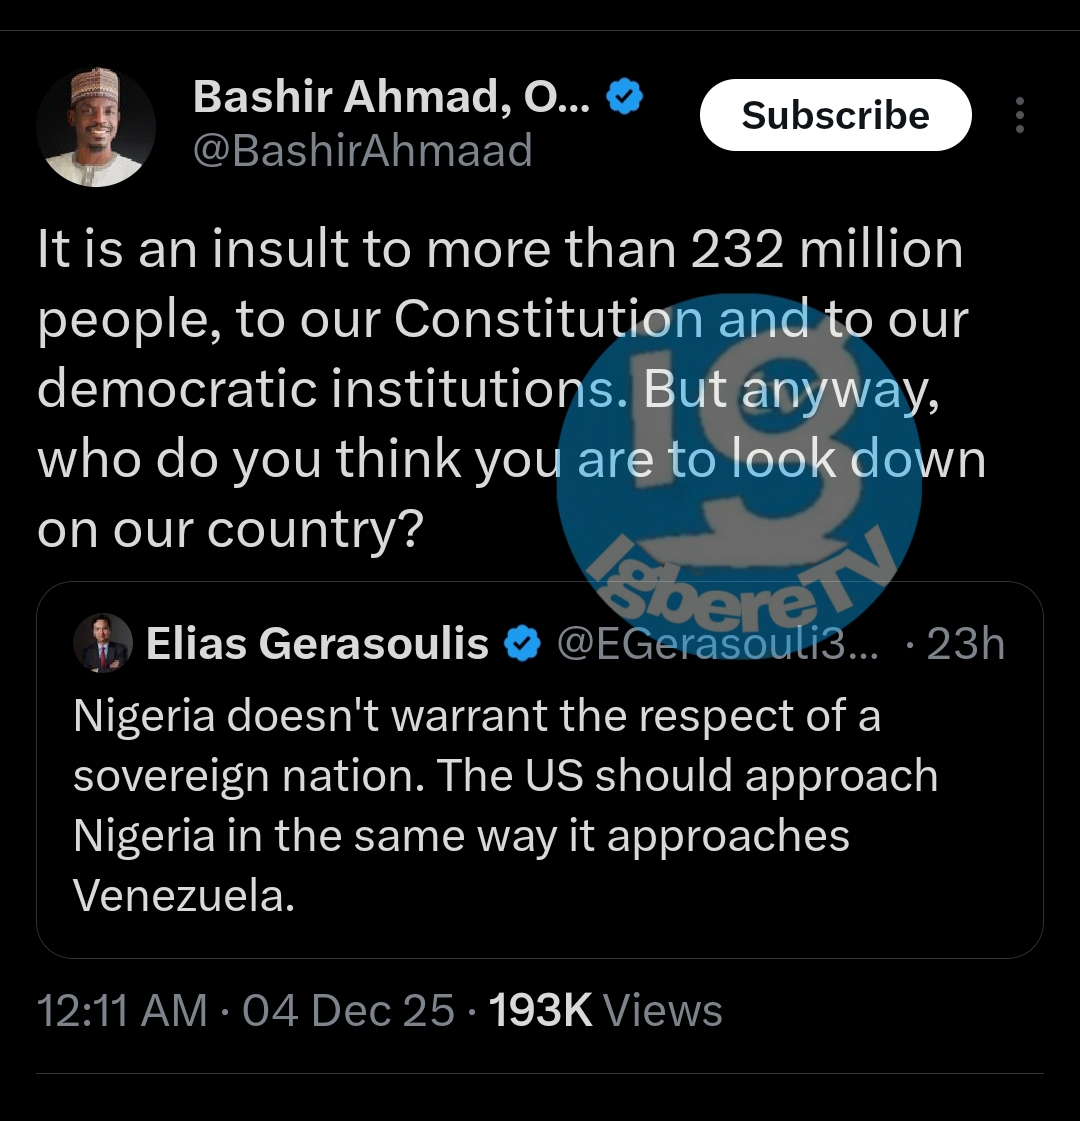Open the 12:11 AM post time
Image resolution: width=1080 pixels, height=1121 pixels.
122,1010
